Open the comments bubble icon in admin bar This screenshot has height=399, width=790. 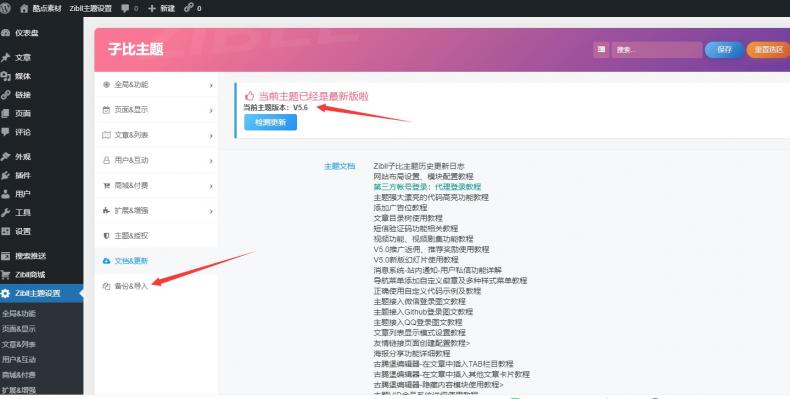126,9
